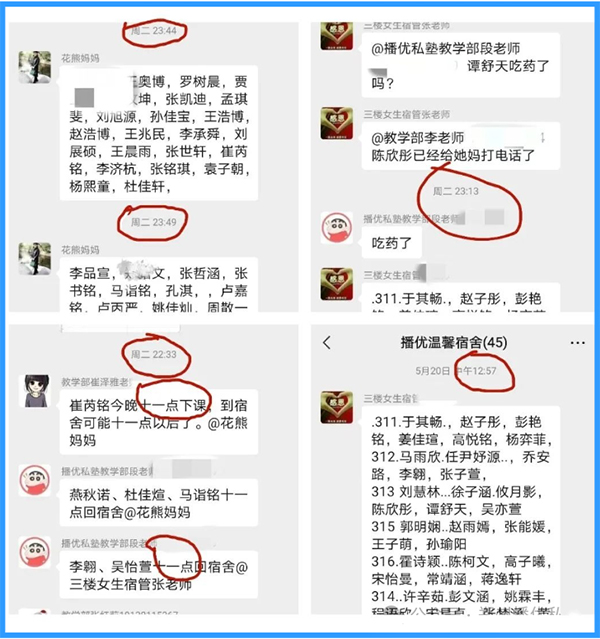Tap 教学部崔泽雅老师 girl avatar
This screenshot has height=639, width=600.
[x=35, y=391]
